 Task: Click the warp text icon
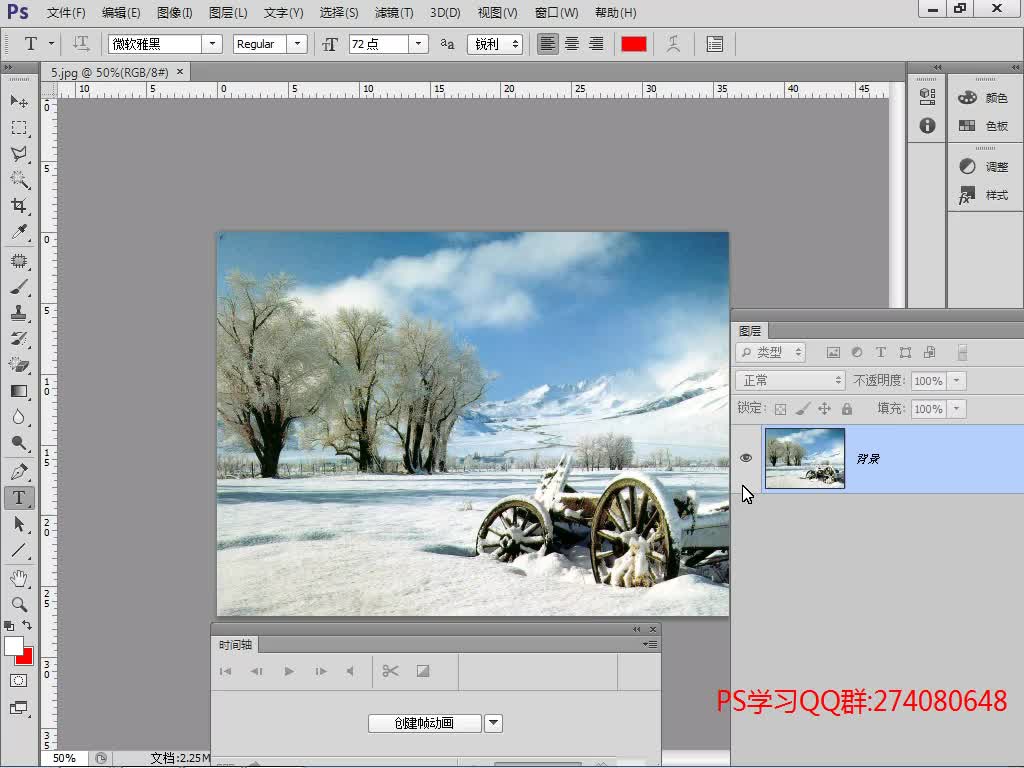click(674, 44)
